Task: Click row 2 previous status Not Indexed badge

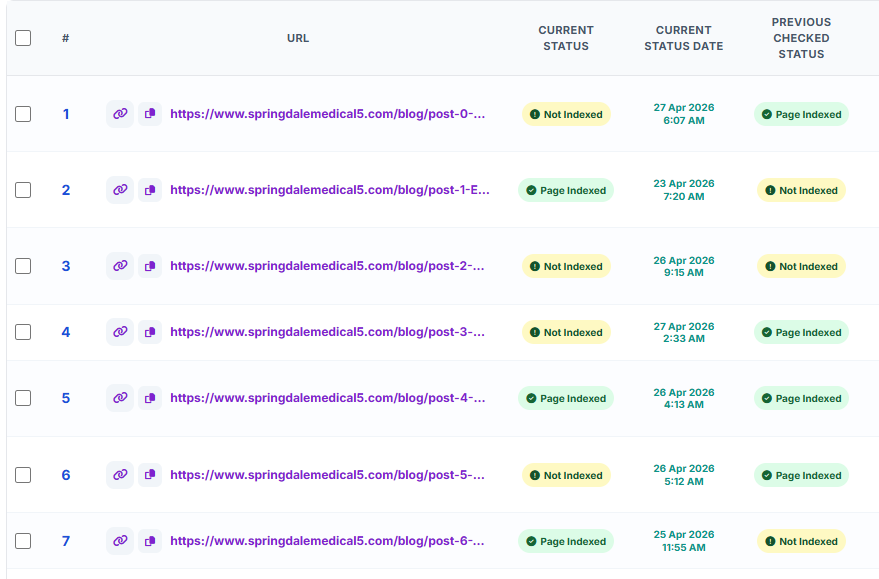Action: pyautogui.click(x=801, y=191)
